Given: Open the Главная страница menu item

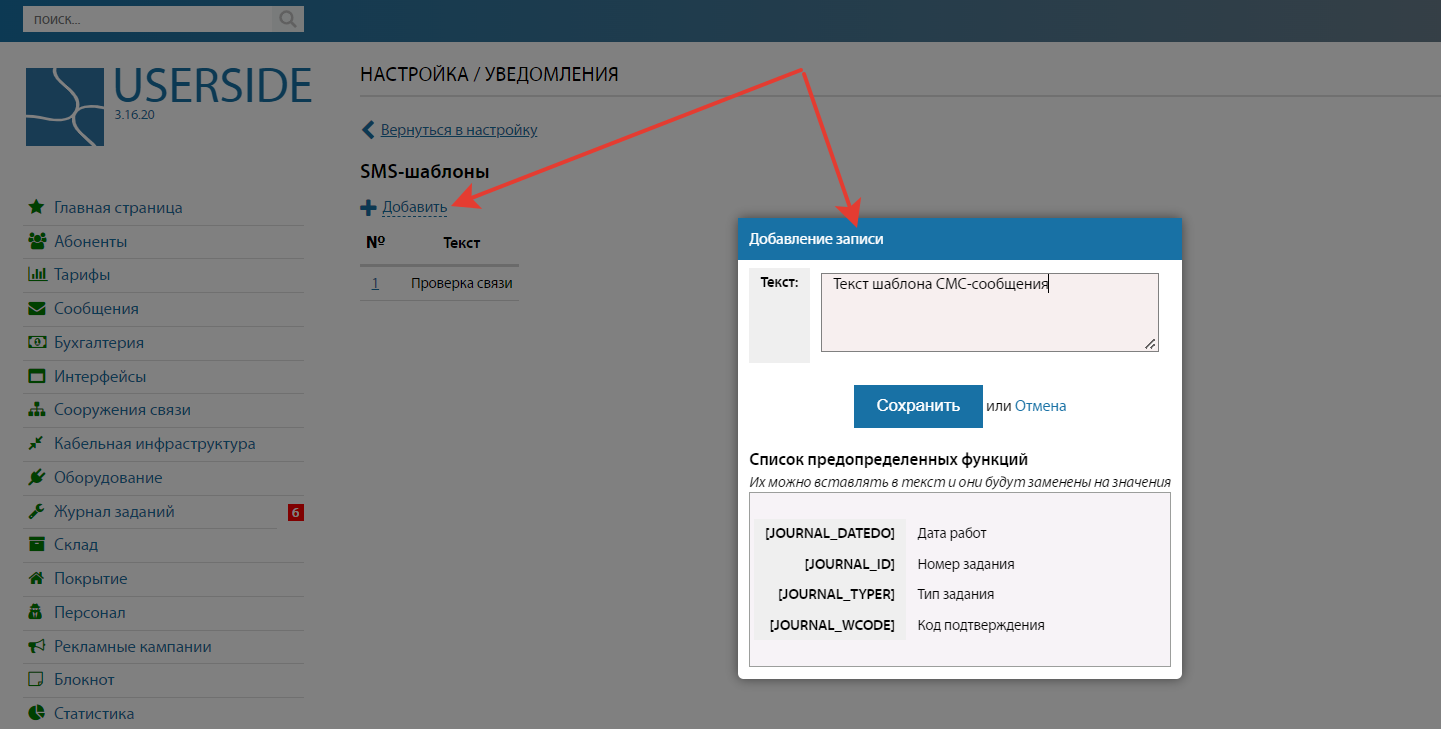Looking at the screenshot, I should pyautogui.click(x=118, y=208).
